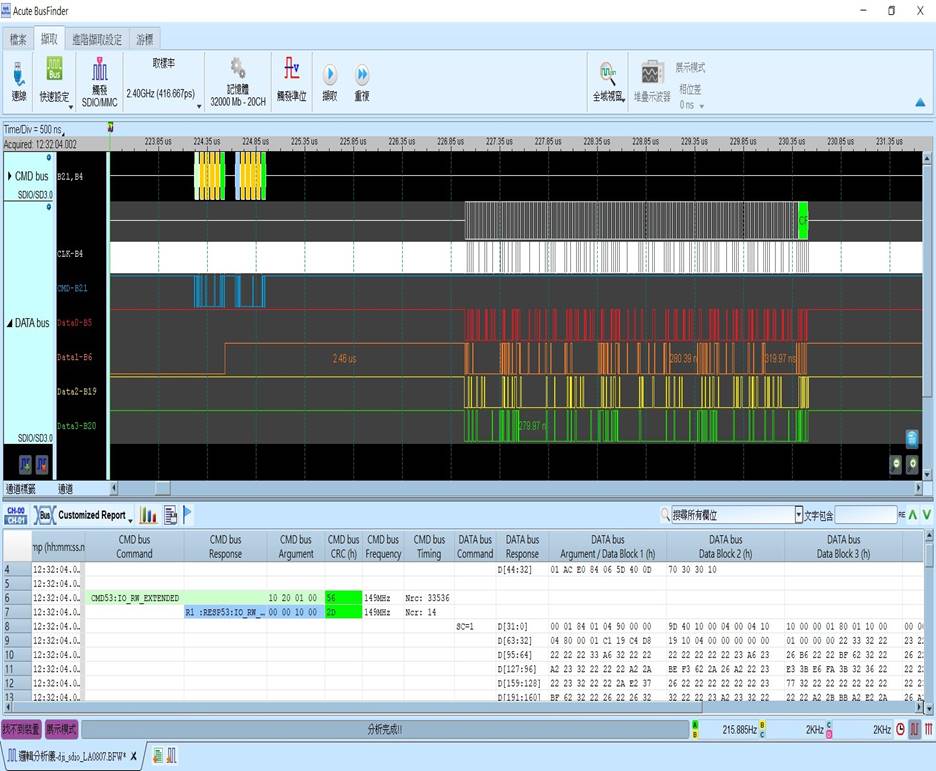The height and width of the screenshot is (771, 936).
Task: Collapse the DATA bus channel group
Action: pos(11,323)
